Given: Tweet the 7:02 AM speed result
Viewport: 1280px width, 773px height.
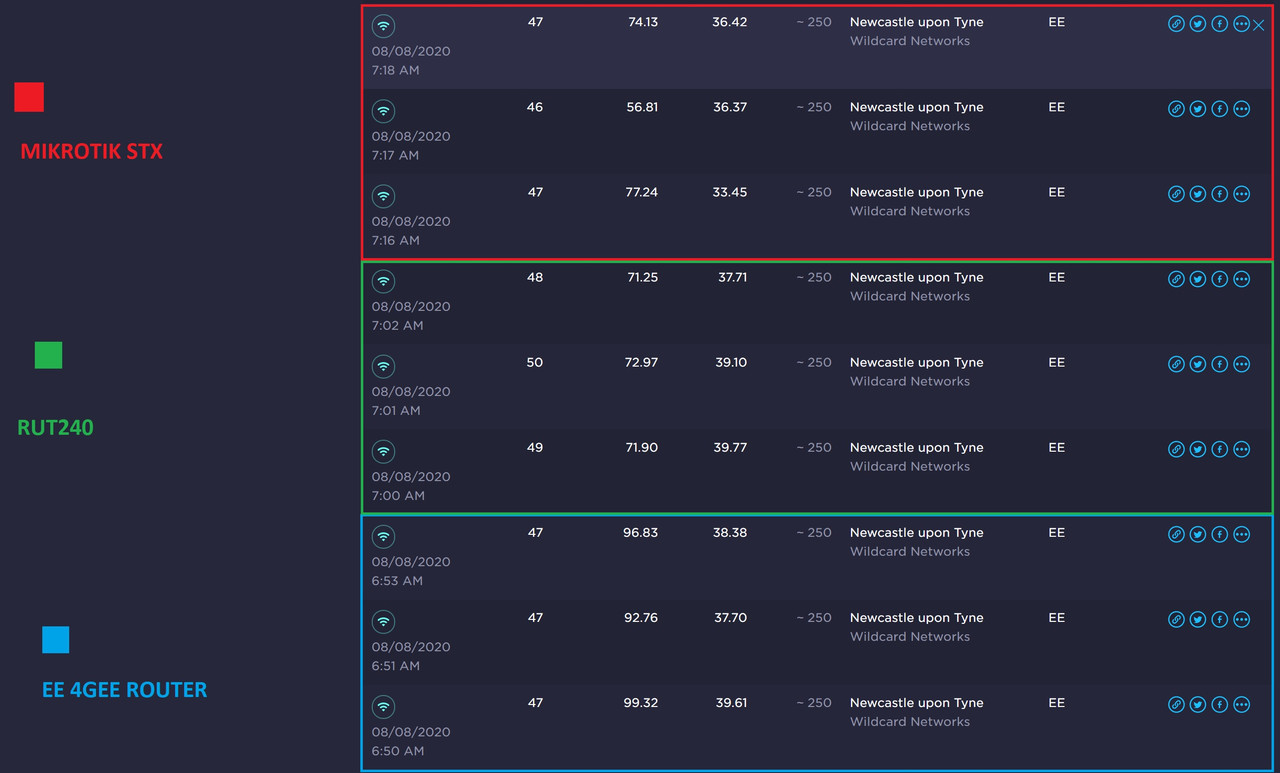Looking at the screenshot, I should pos(1198,279).
